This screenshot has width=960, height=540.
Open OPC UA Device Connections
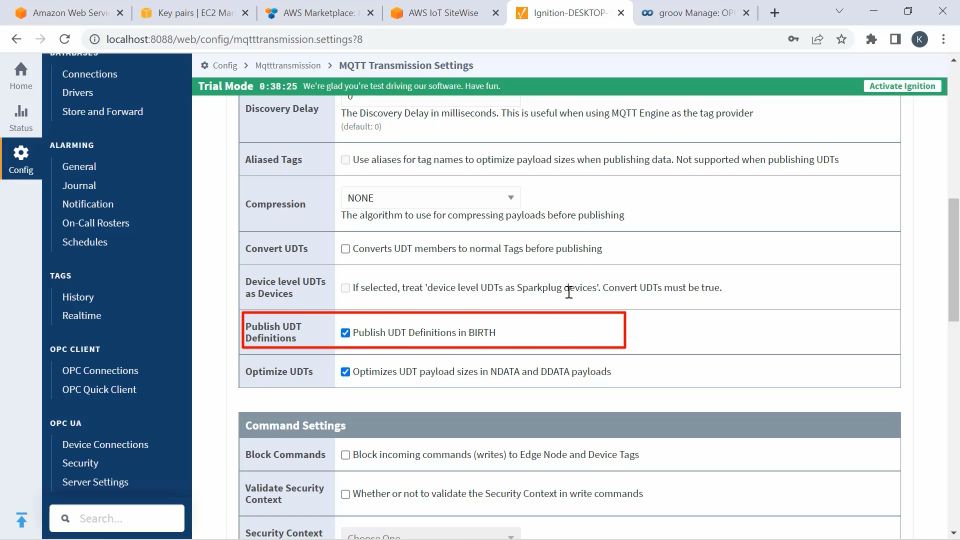point(105,444)
